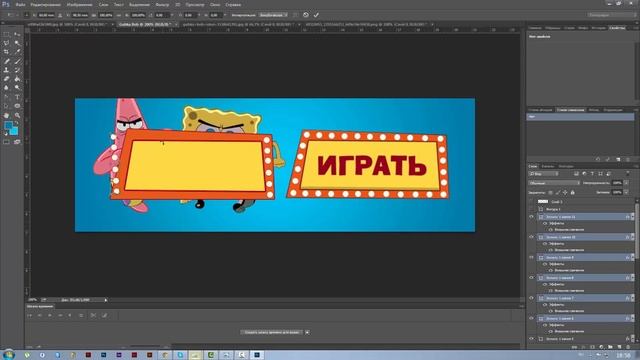Hide the Эллипс 1 копия 11 layer

[531, 217]
